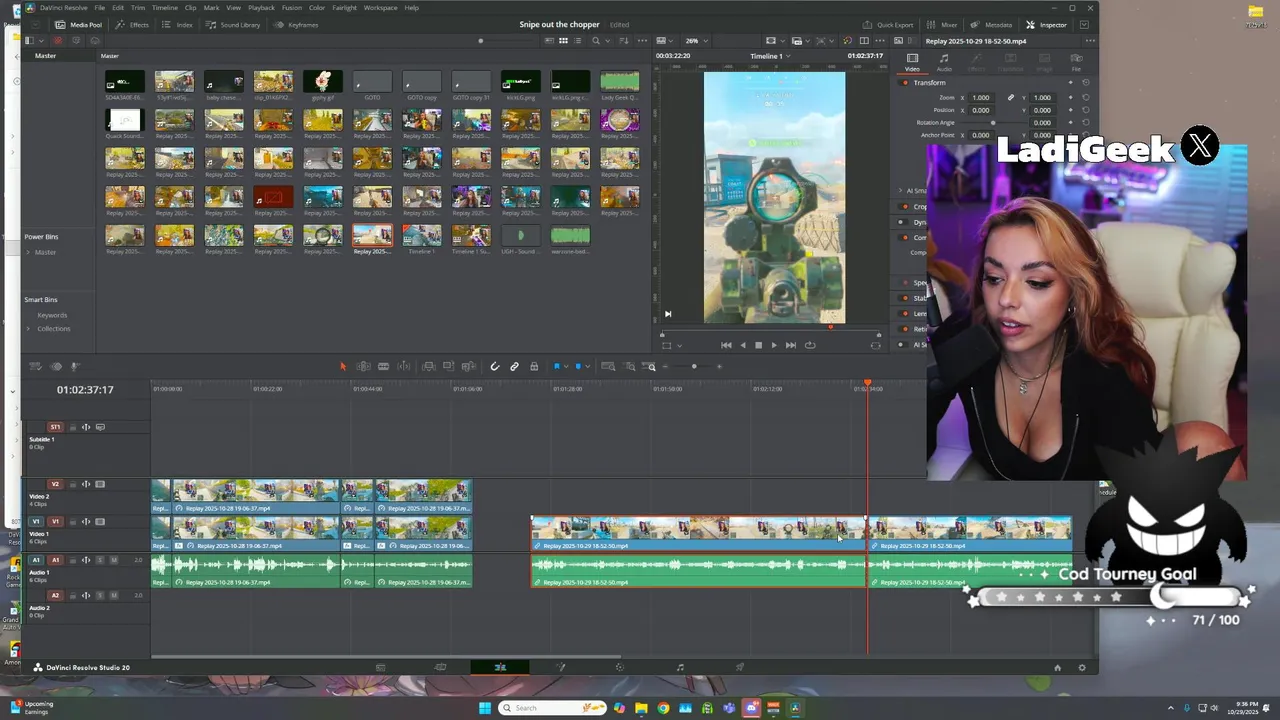This screenshot has height=720, width=1280.
Task: Open flag color dropdown arrow
Action: tap(566, 367)
